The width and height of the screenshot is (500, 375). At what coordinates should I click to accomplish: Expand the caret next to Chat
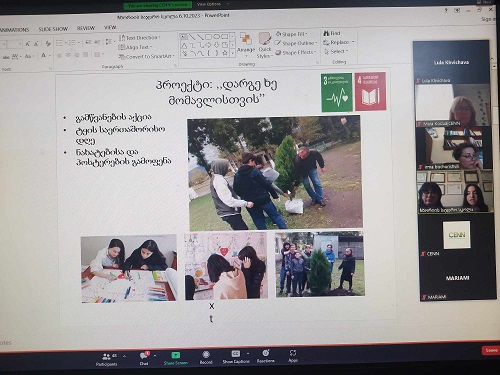point(155,356)
